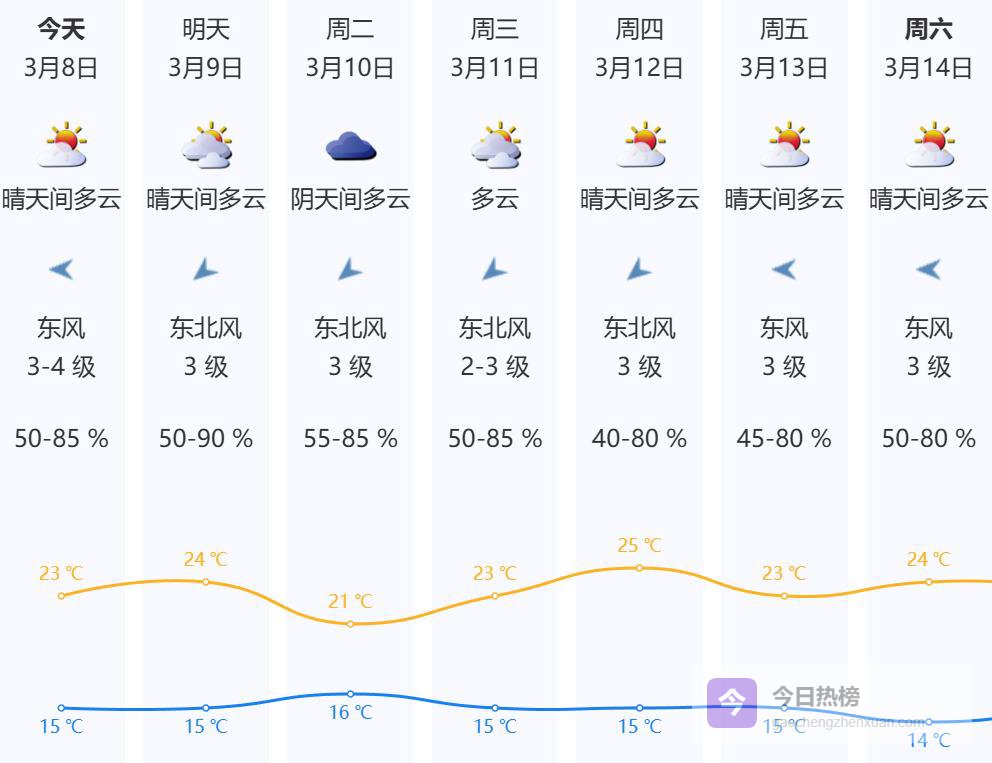The image size is (992, 763).
Task: Click the 21 ℃ high temperature point
Action: pyautogui.click(x=350, y=624)
